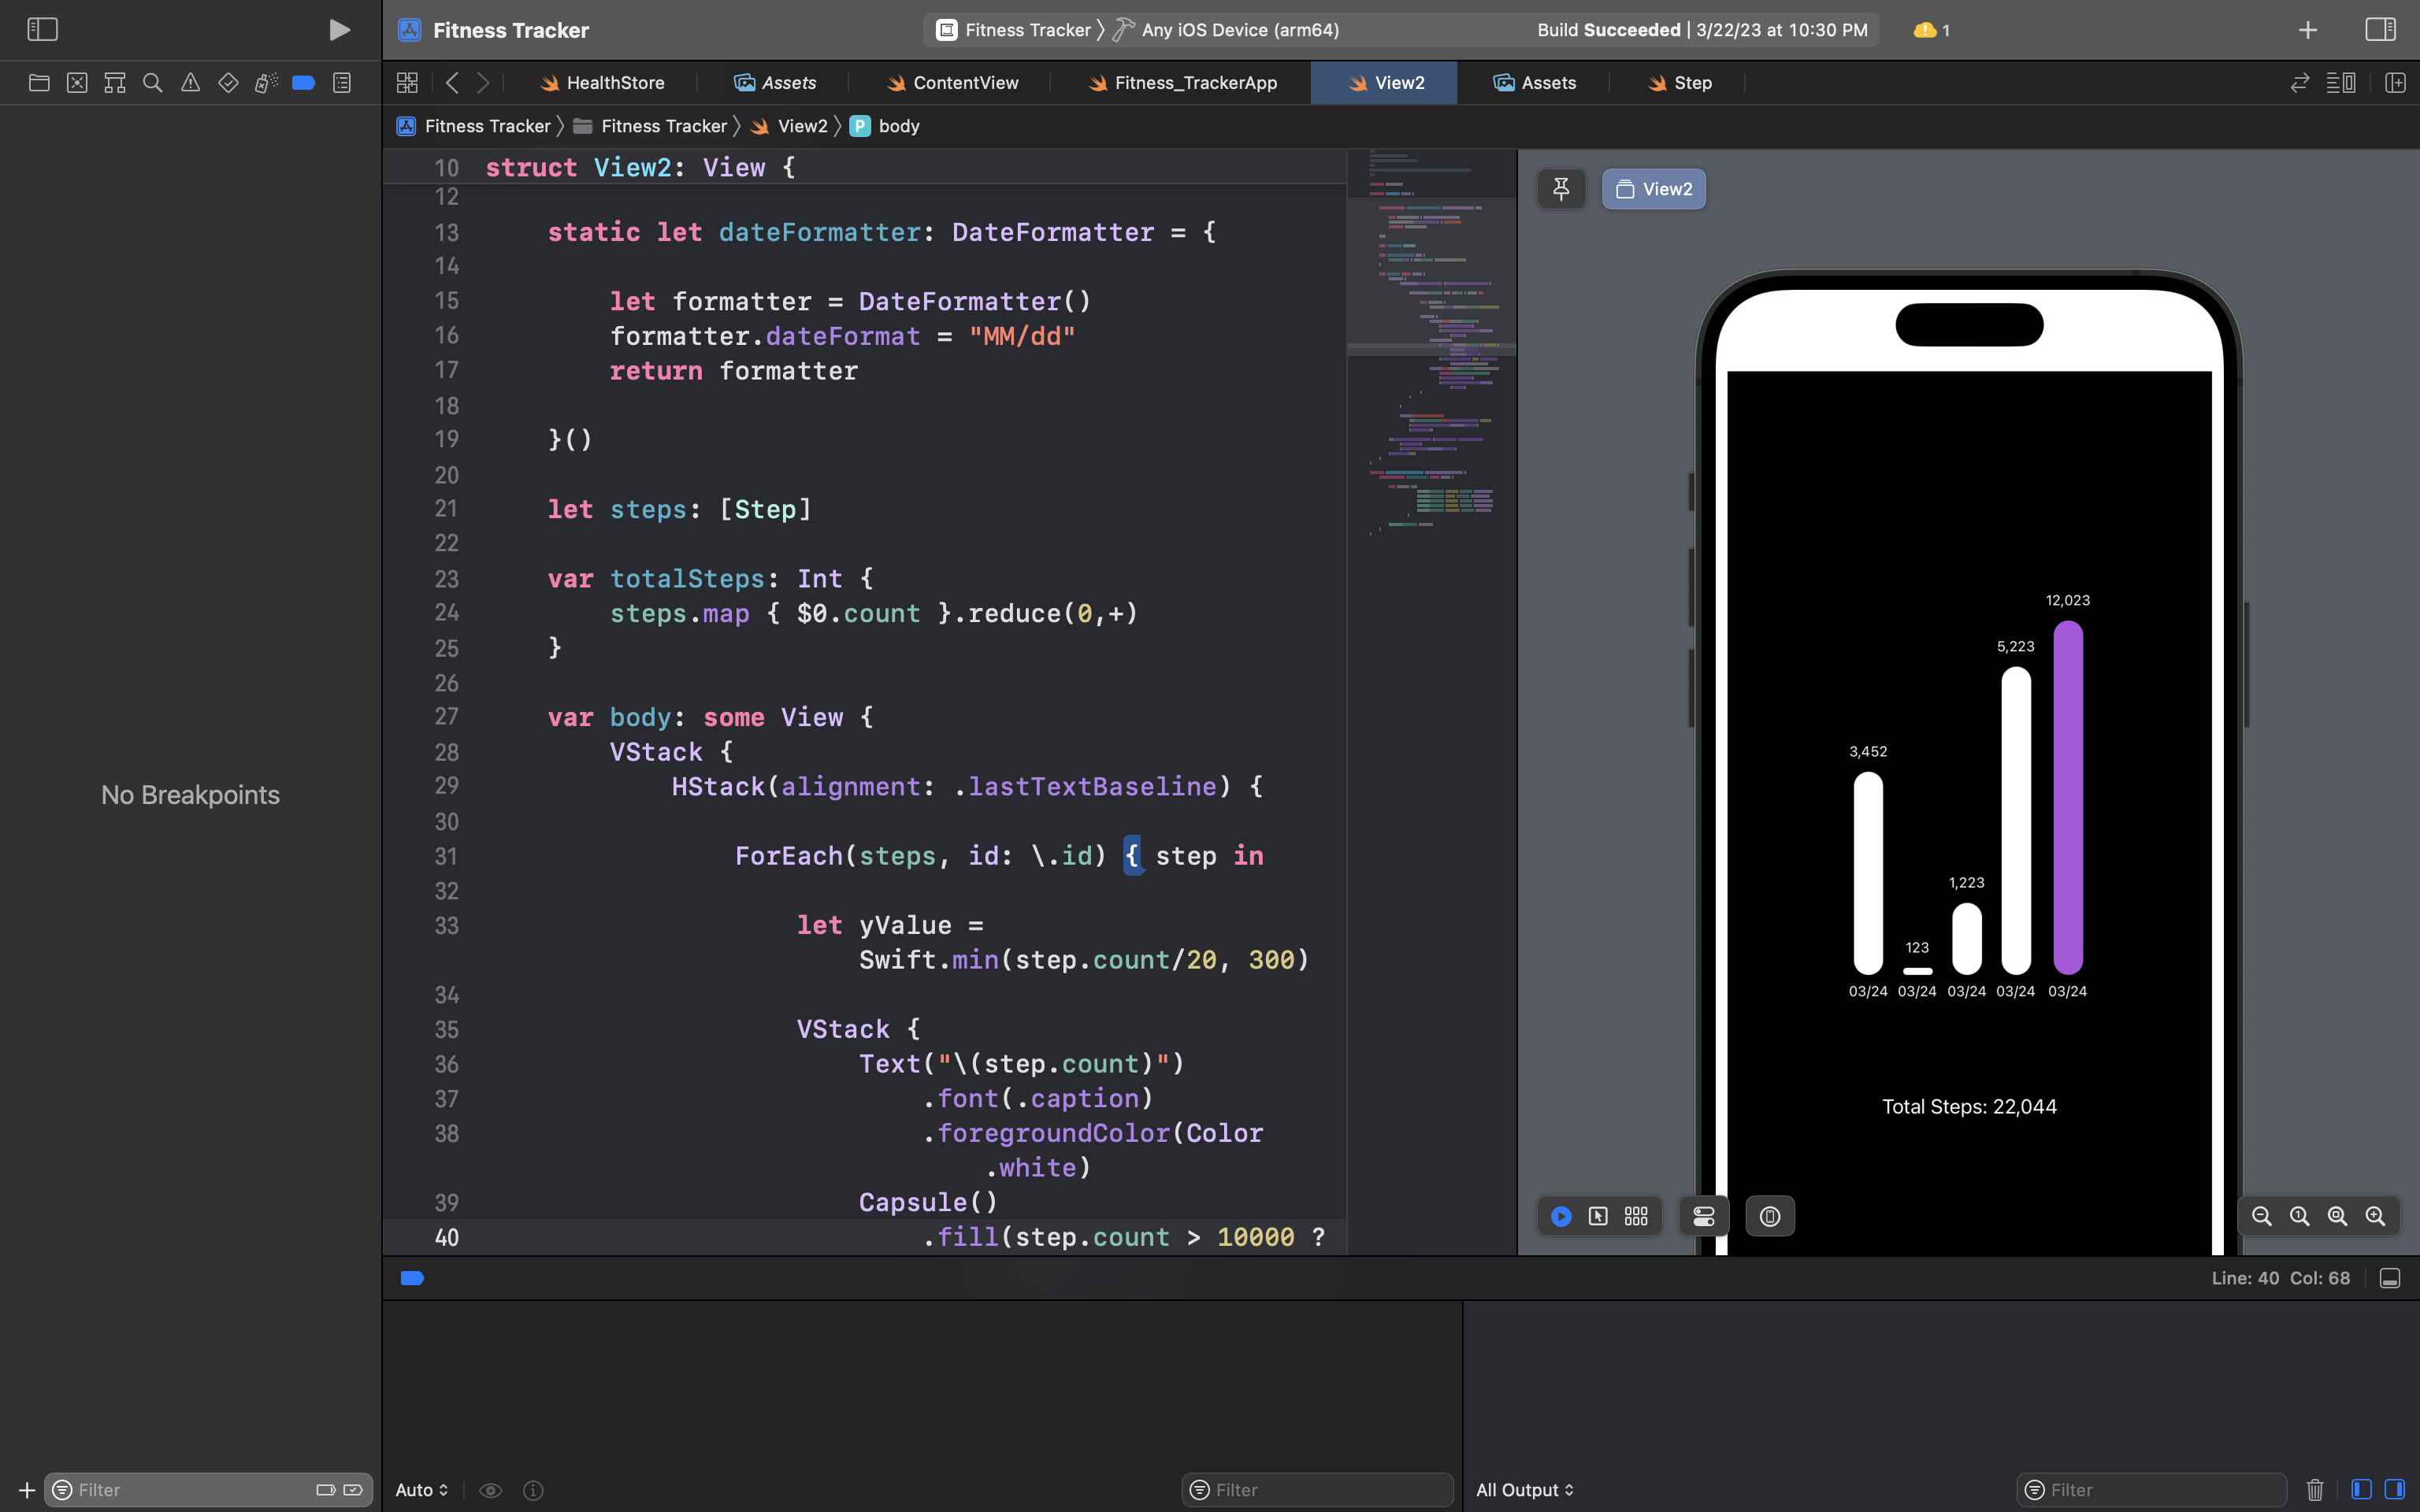Image resolution: width=2420 pixels, height=1512 pixels.
Task: Open the test navigator
Action: click(x=228, y=83)
